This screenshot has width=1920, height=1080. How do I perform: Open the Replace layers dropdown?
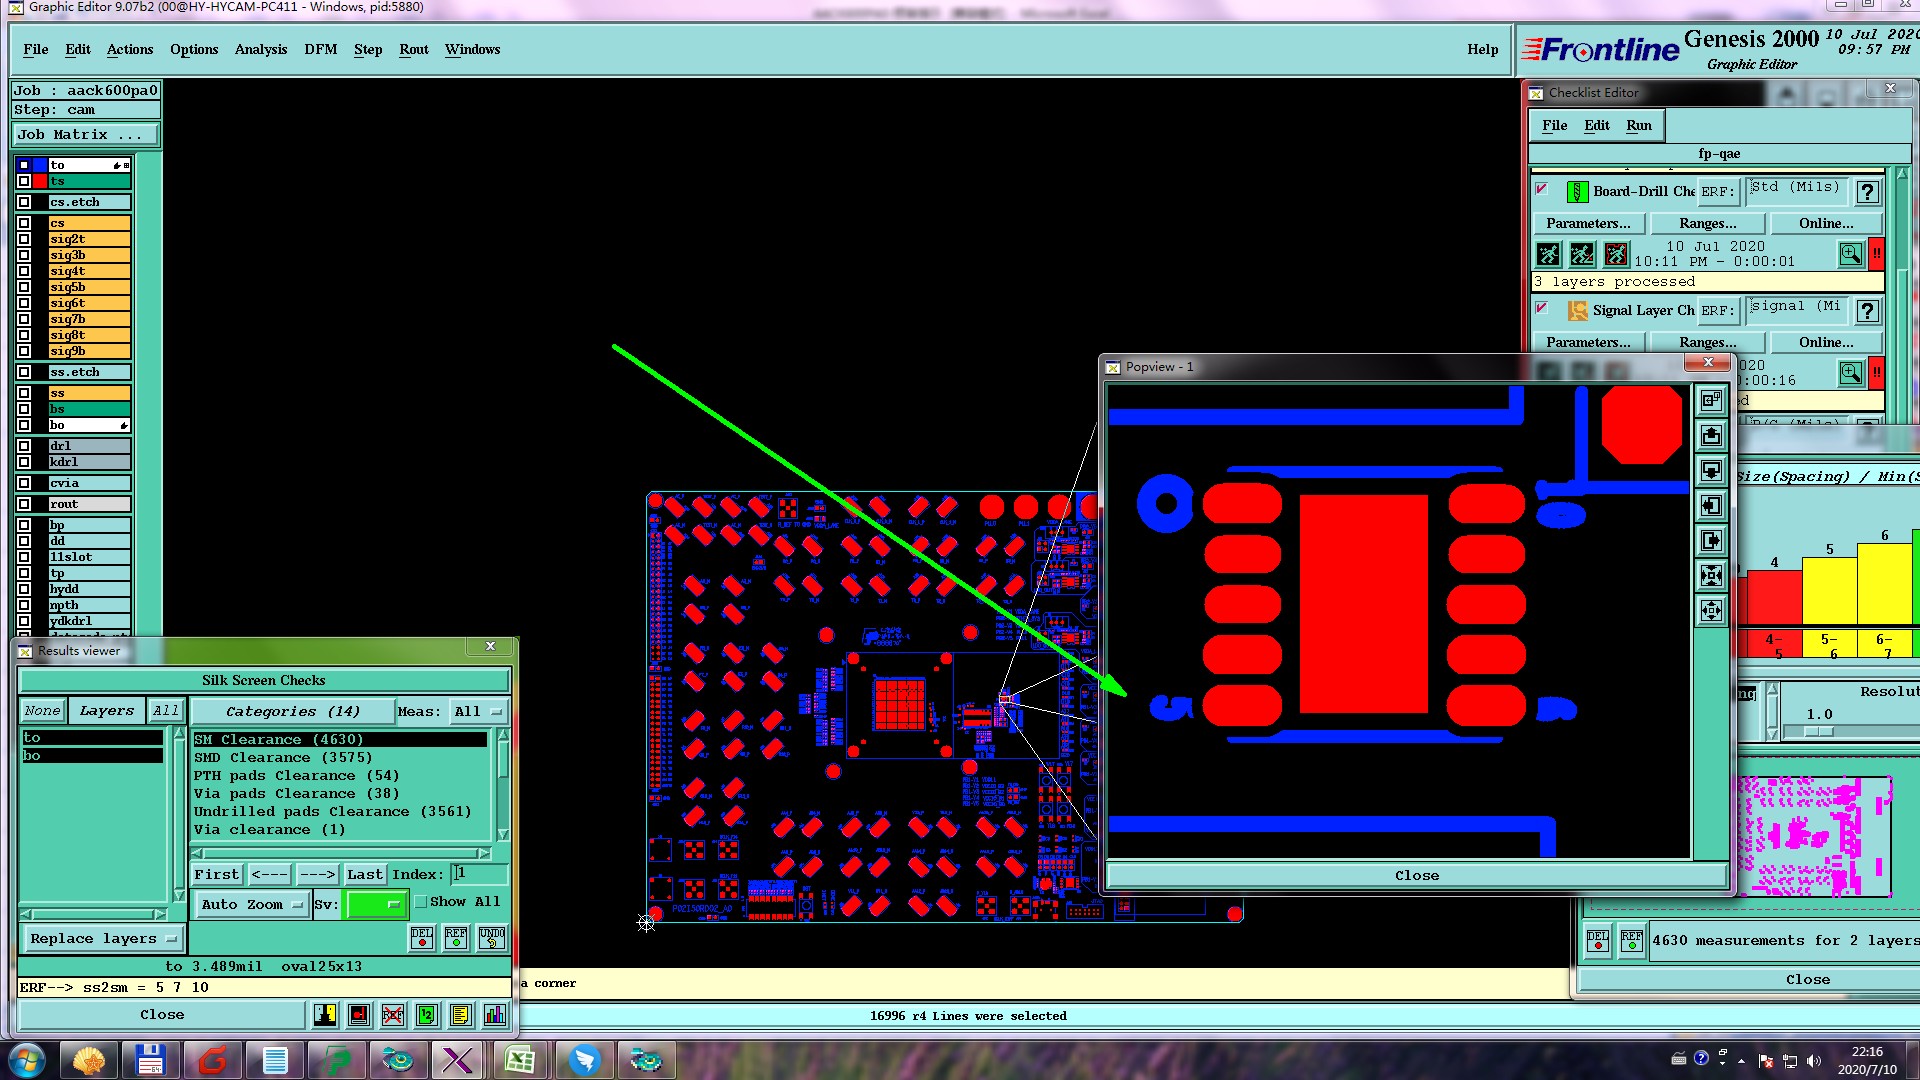coord(103,939)
